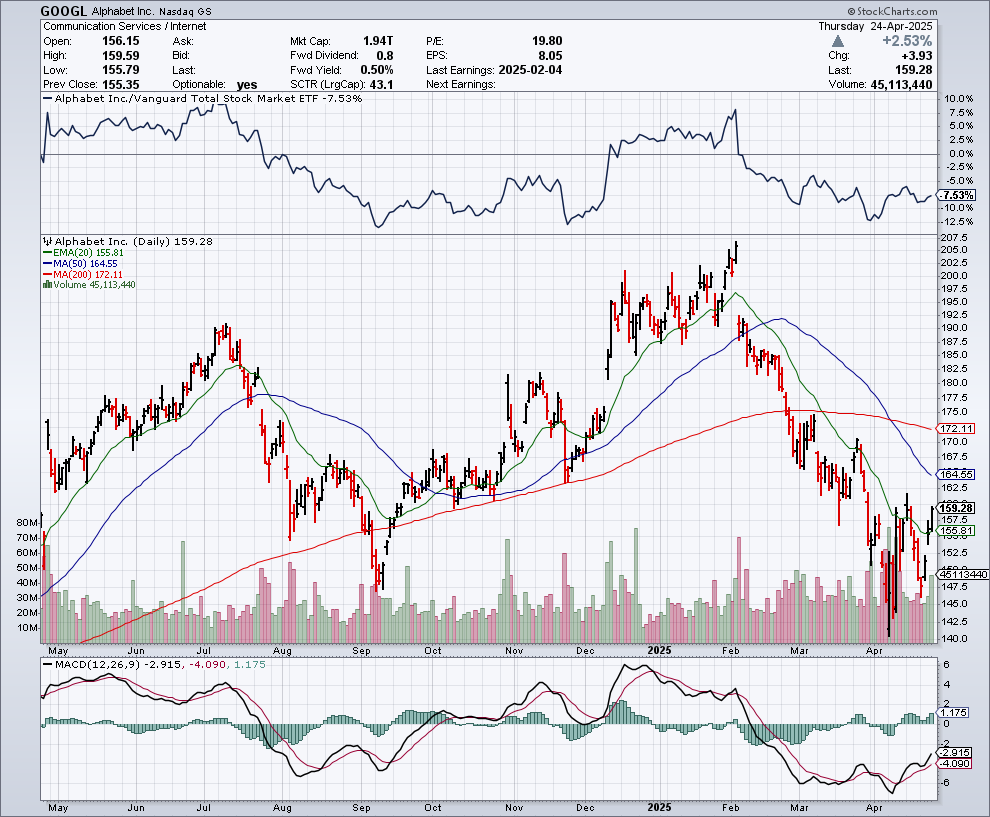Click the Fwd Dividend value 0.8
Image resolution: width=990 pixels, height=817 pixels.
coord(385,56)
